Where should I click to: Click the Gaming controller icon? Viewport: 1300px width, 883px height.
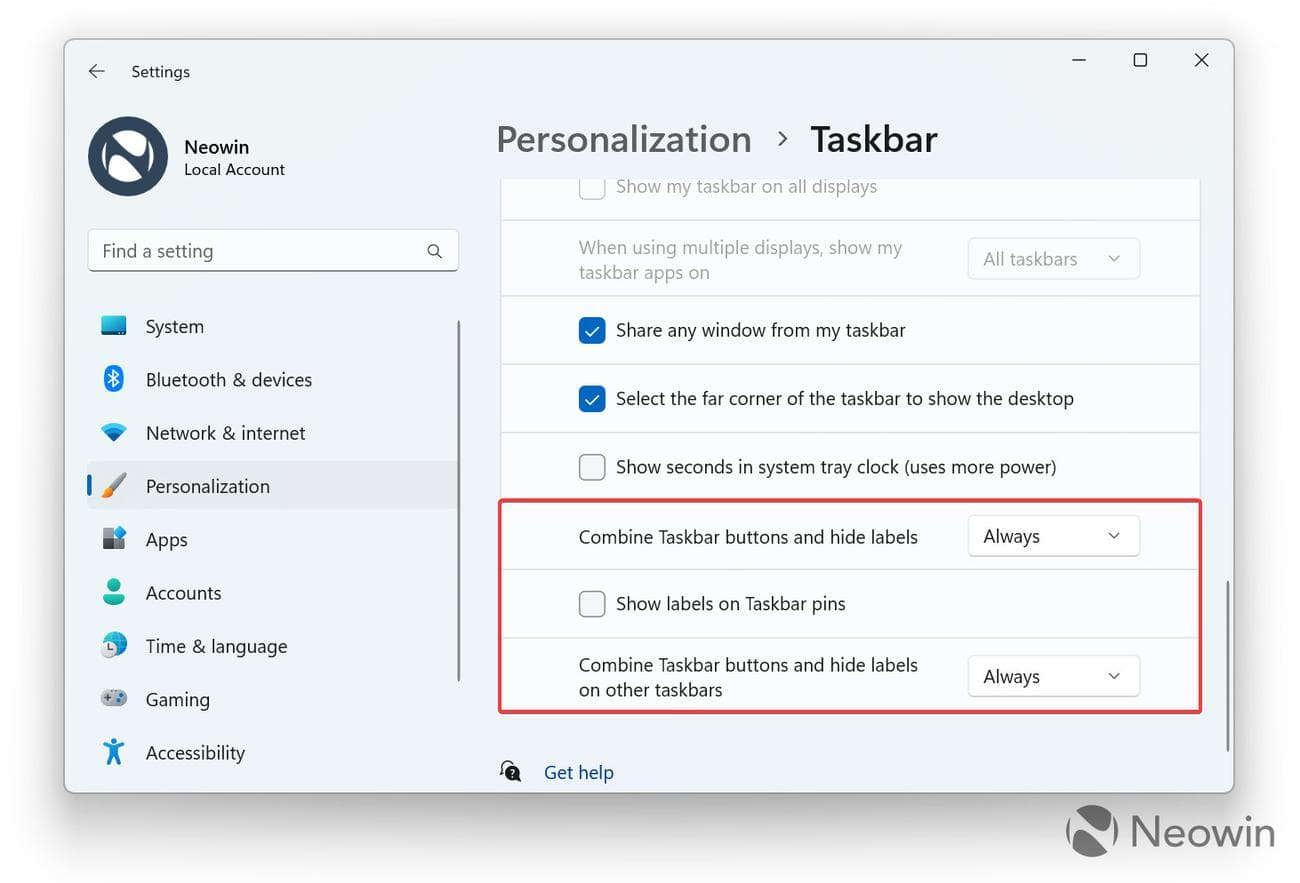114,699
